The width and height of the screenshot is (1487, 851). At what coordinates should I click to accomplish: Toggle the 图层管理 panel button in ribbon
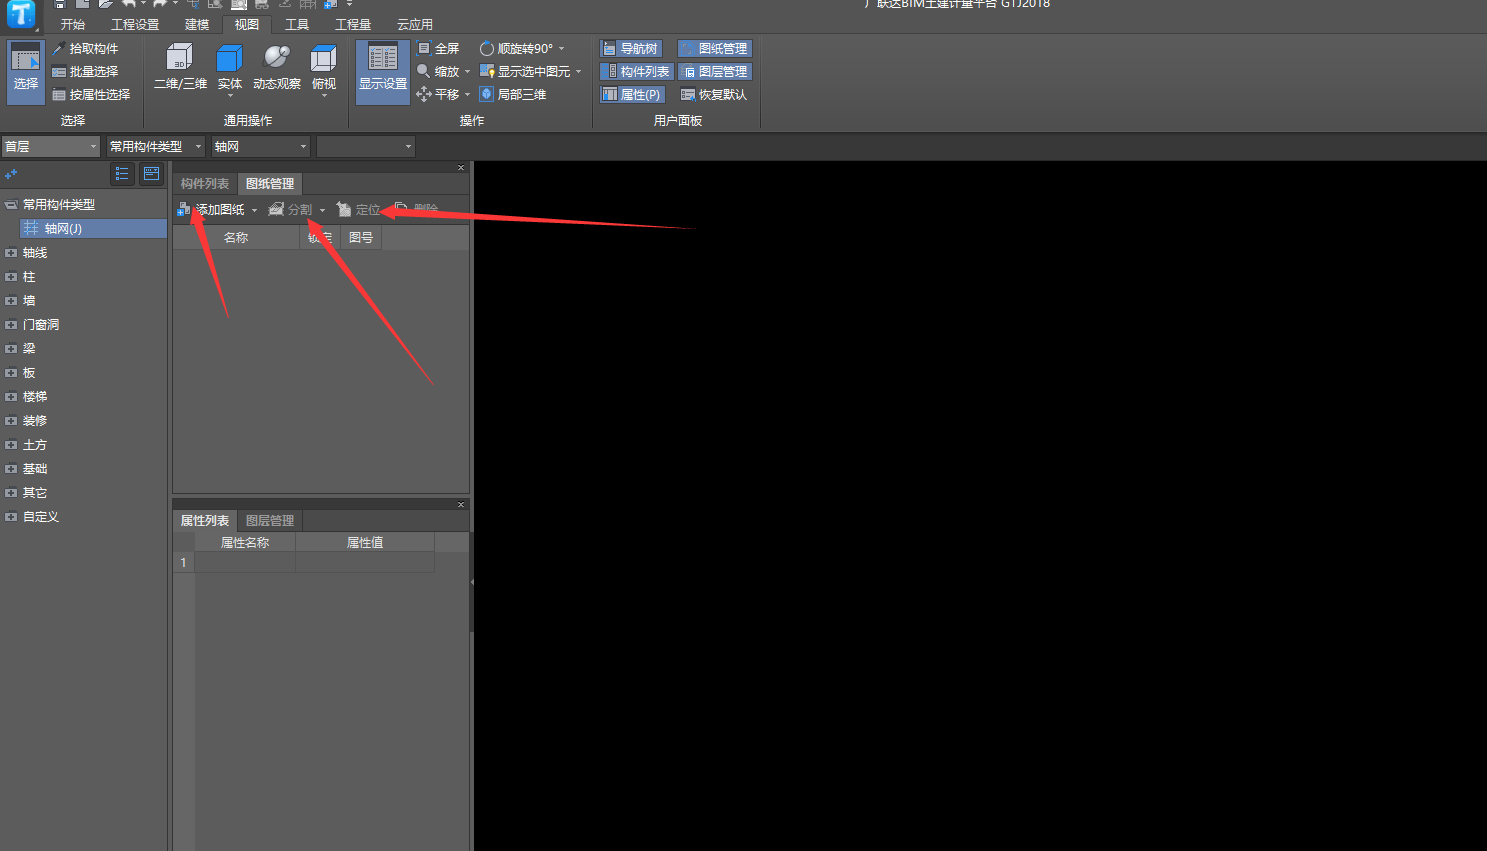(x=714, y=71)
